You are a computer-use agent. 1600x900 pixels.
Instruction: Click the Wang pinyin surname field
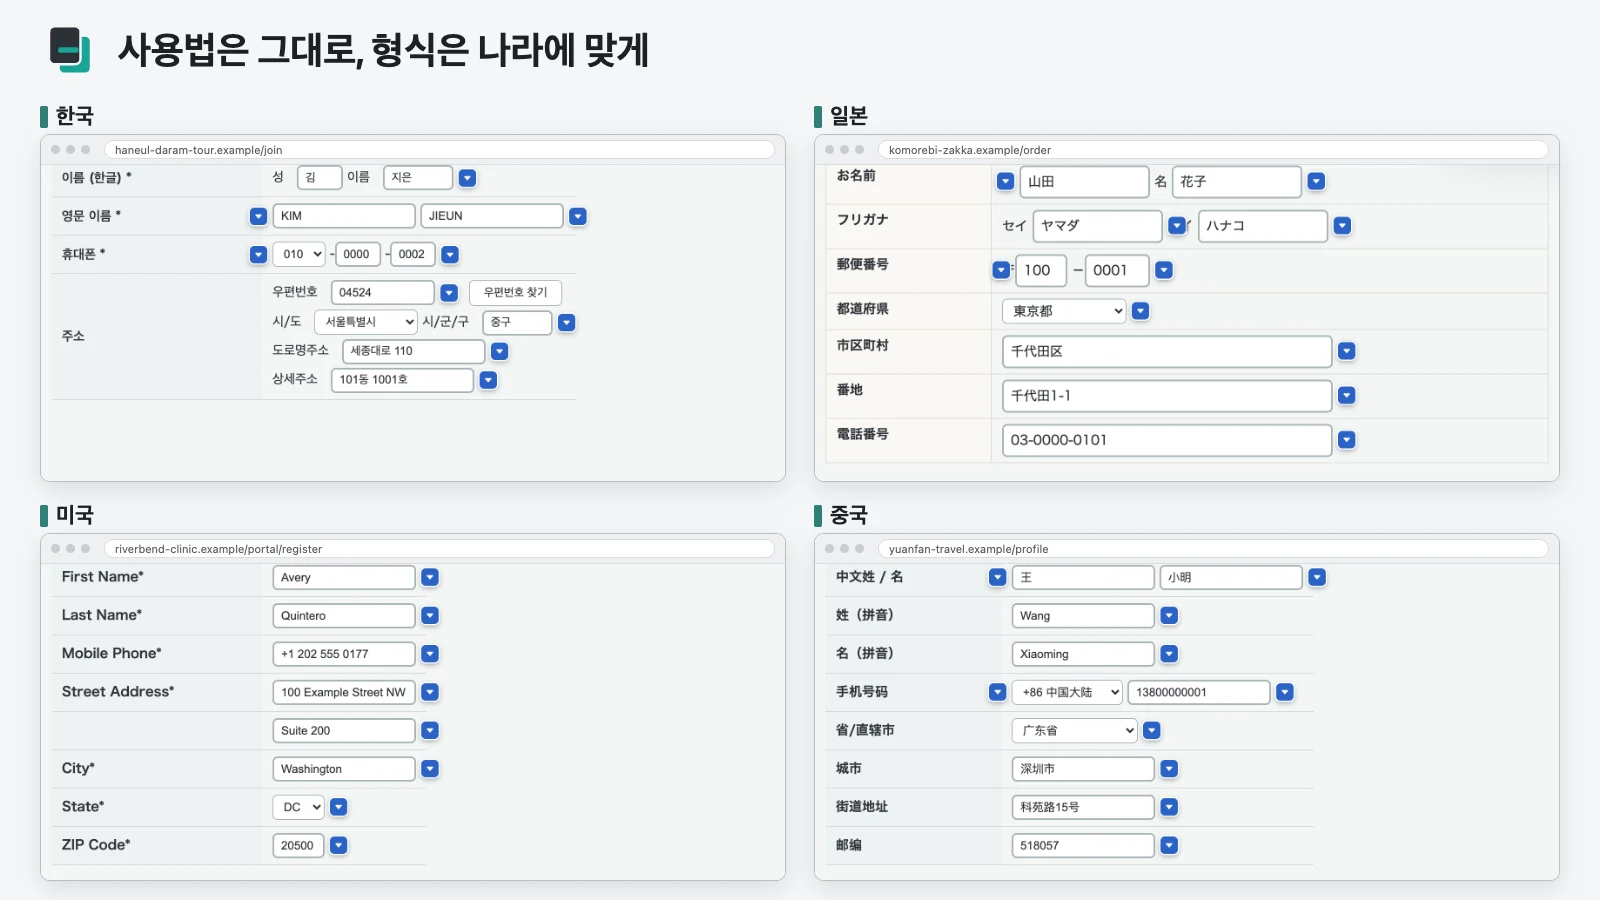pos(1083,616)
